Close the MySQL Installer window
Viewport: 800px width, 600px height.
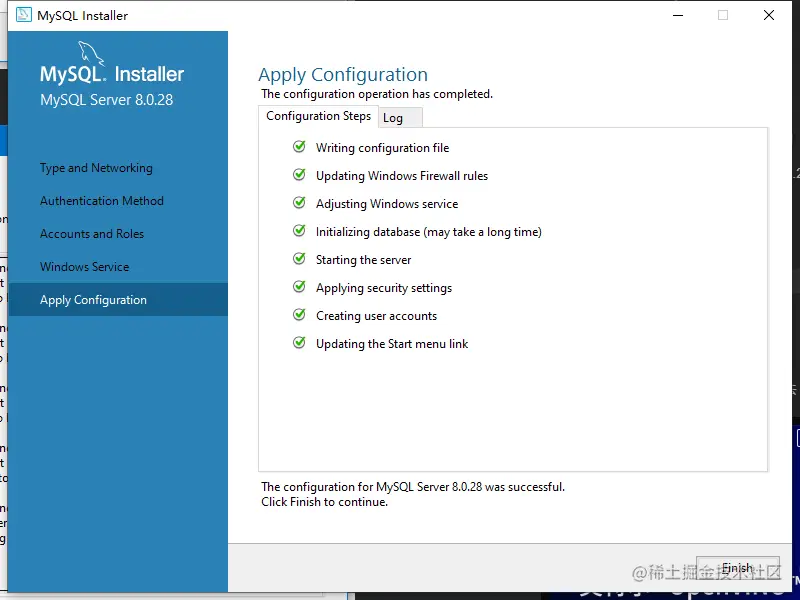(x=769, y=15)
